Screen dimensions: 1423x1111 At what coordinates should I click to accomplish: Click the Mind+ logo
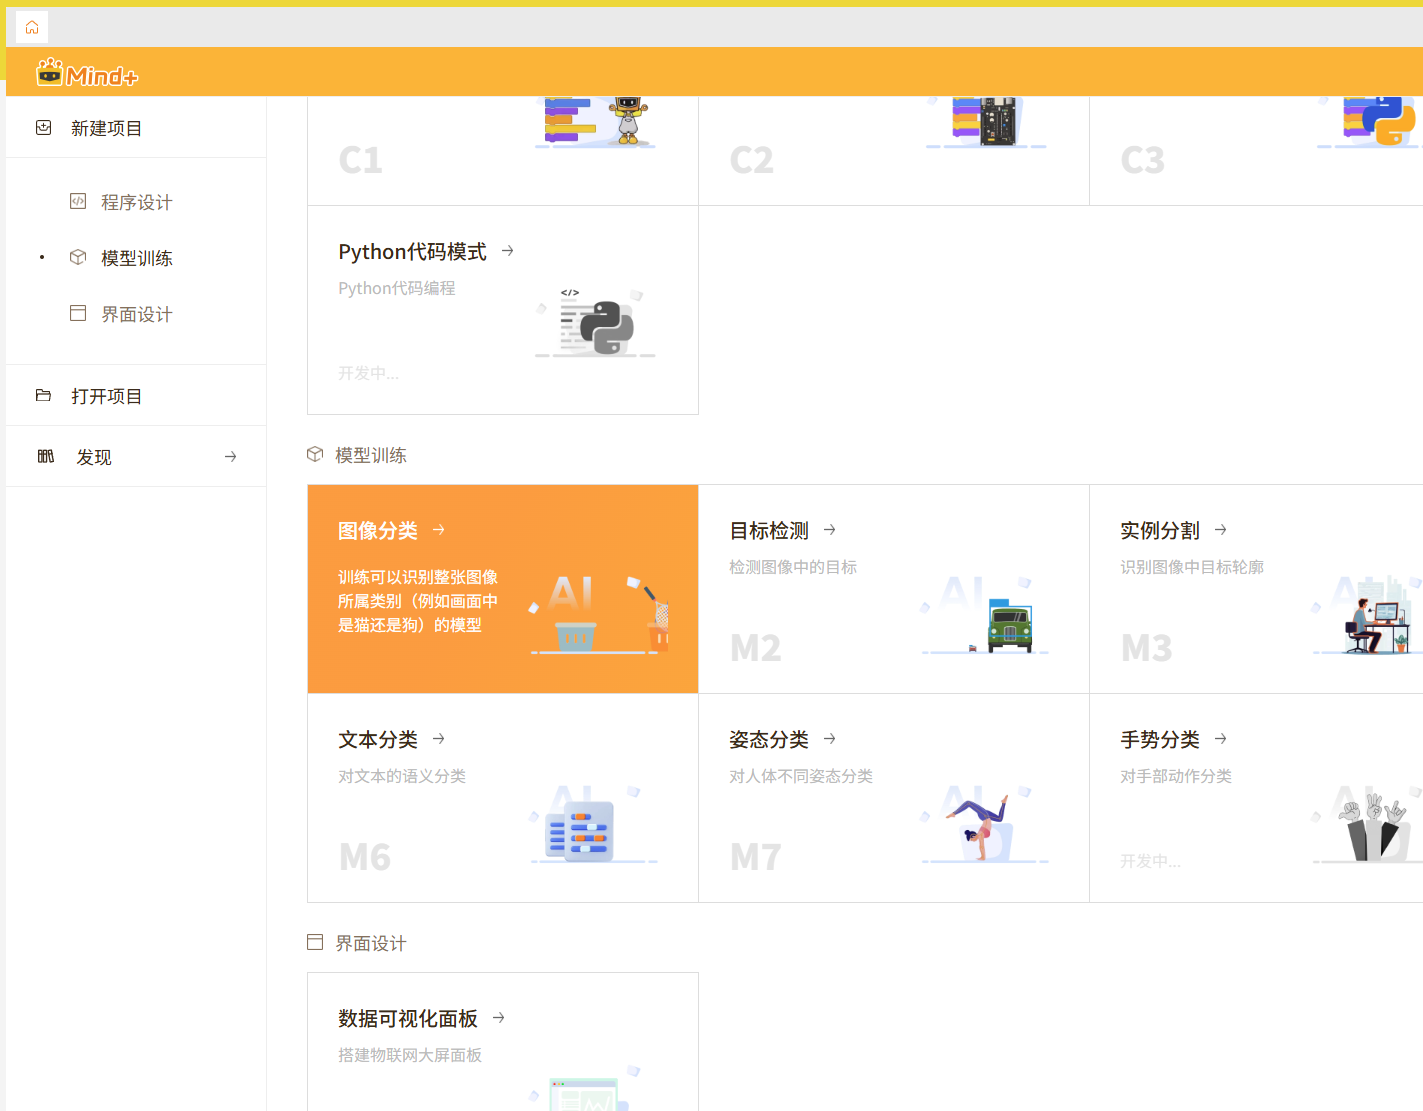tap(87, 73)
